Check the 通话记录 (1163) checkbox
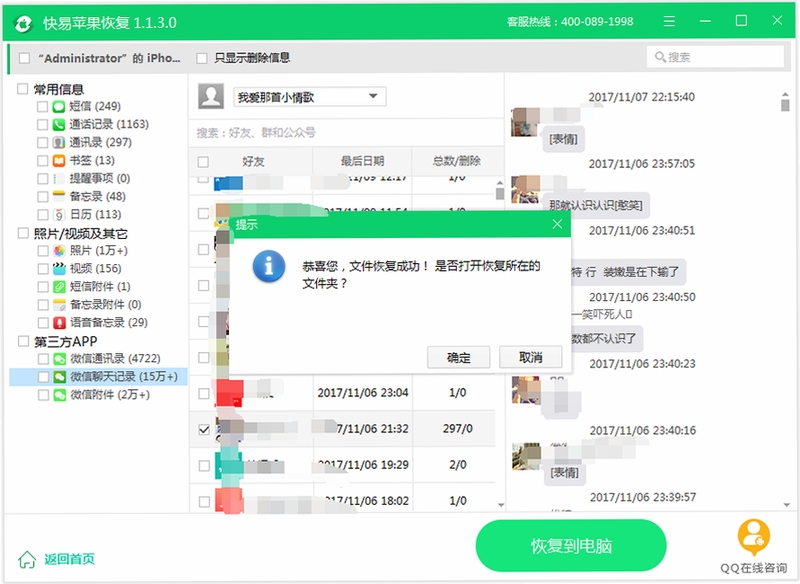800x584 pixels. (42, 124)
